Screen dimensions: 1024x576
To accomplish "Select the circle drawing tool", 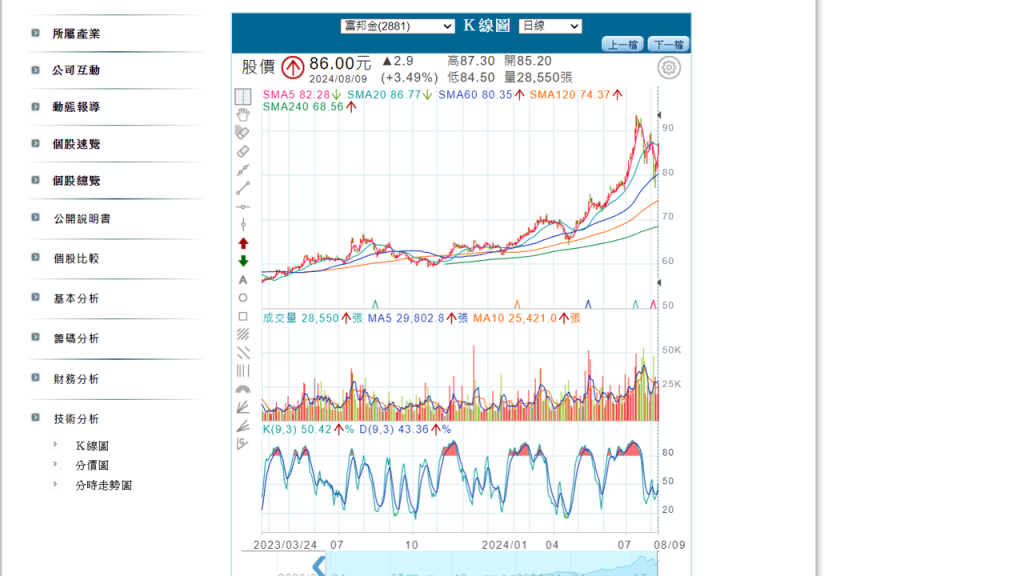I will point(243,298).
